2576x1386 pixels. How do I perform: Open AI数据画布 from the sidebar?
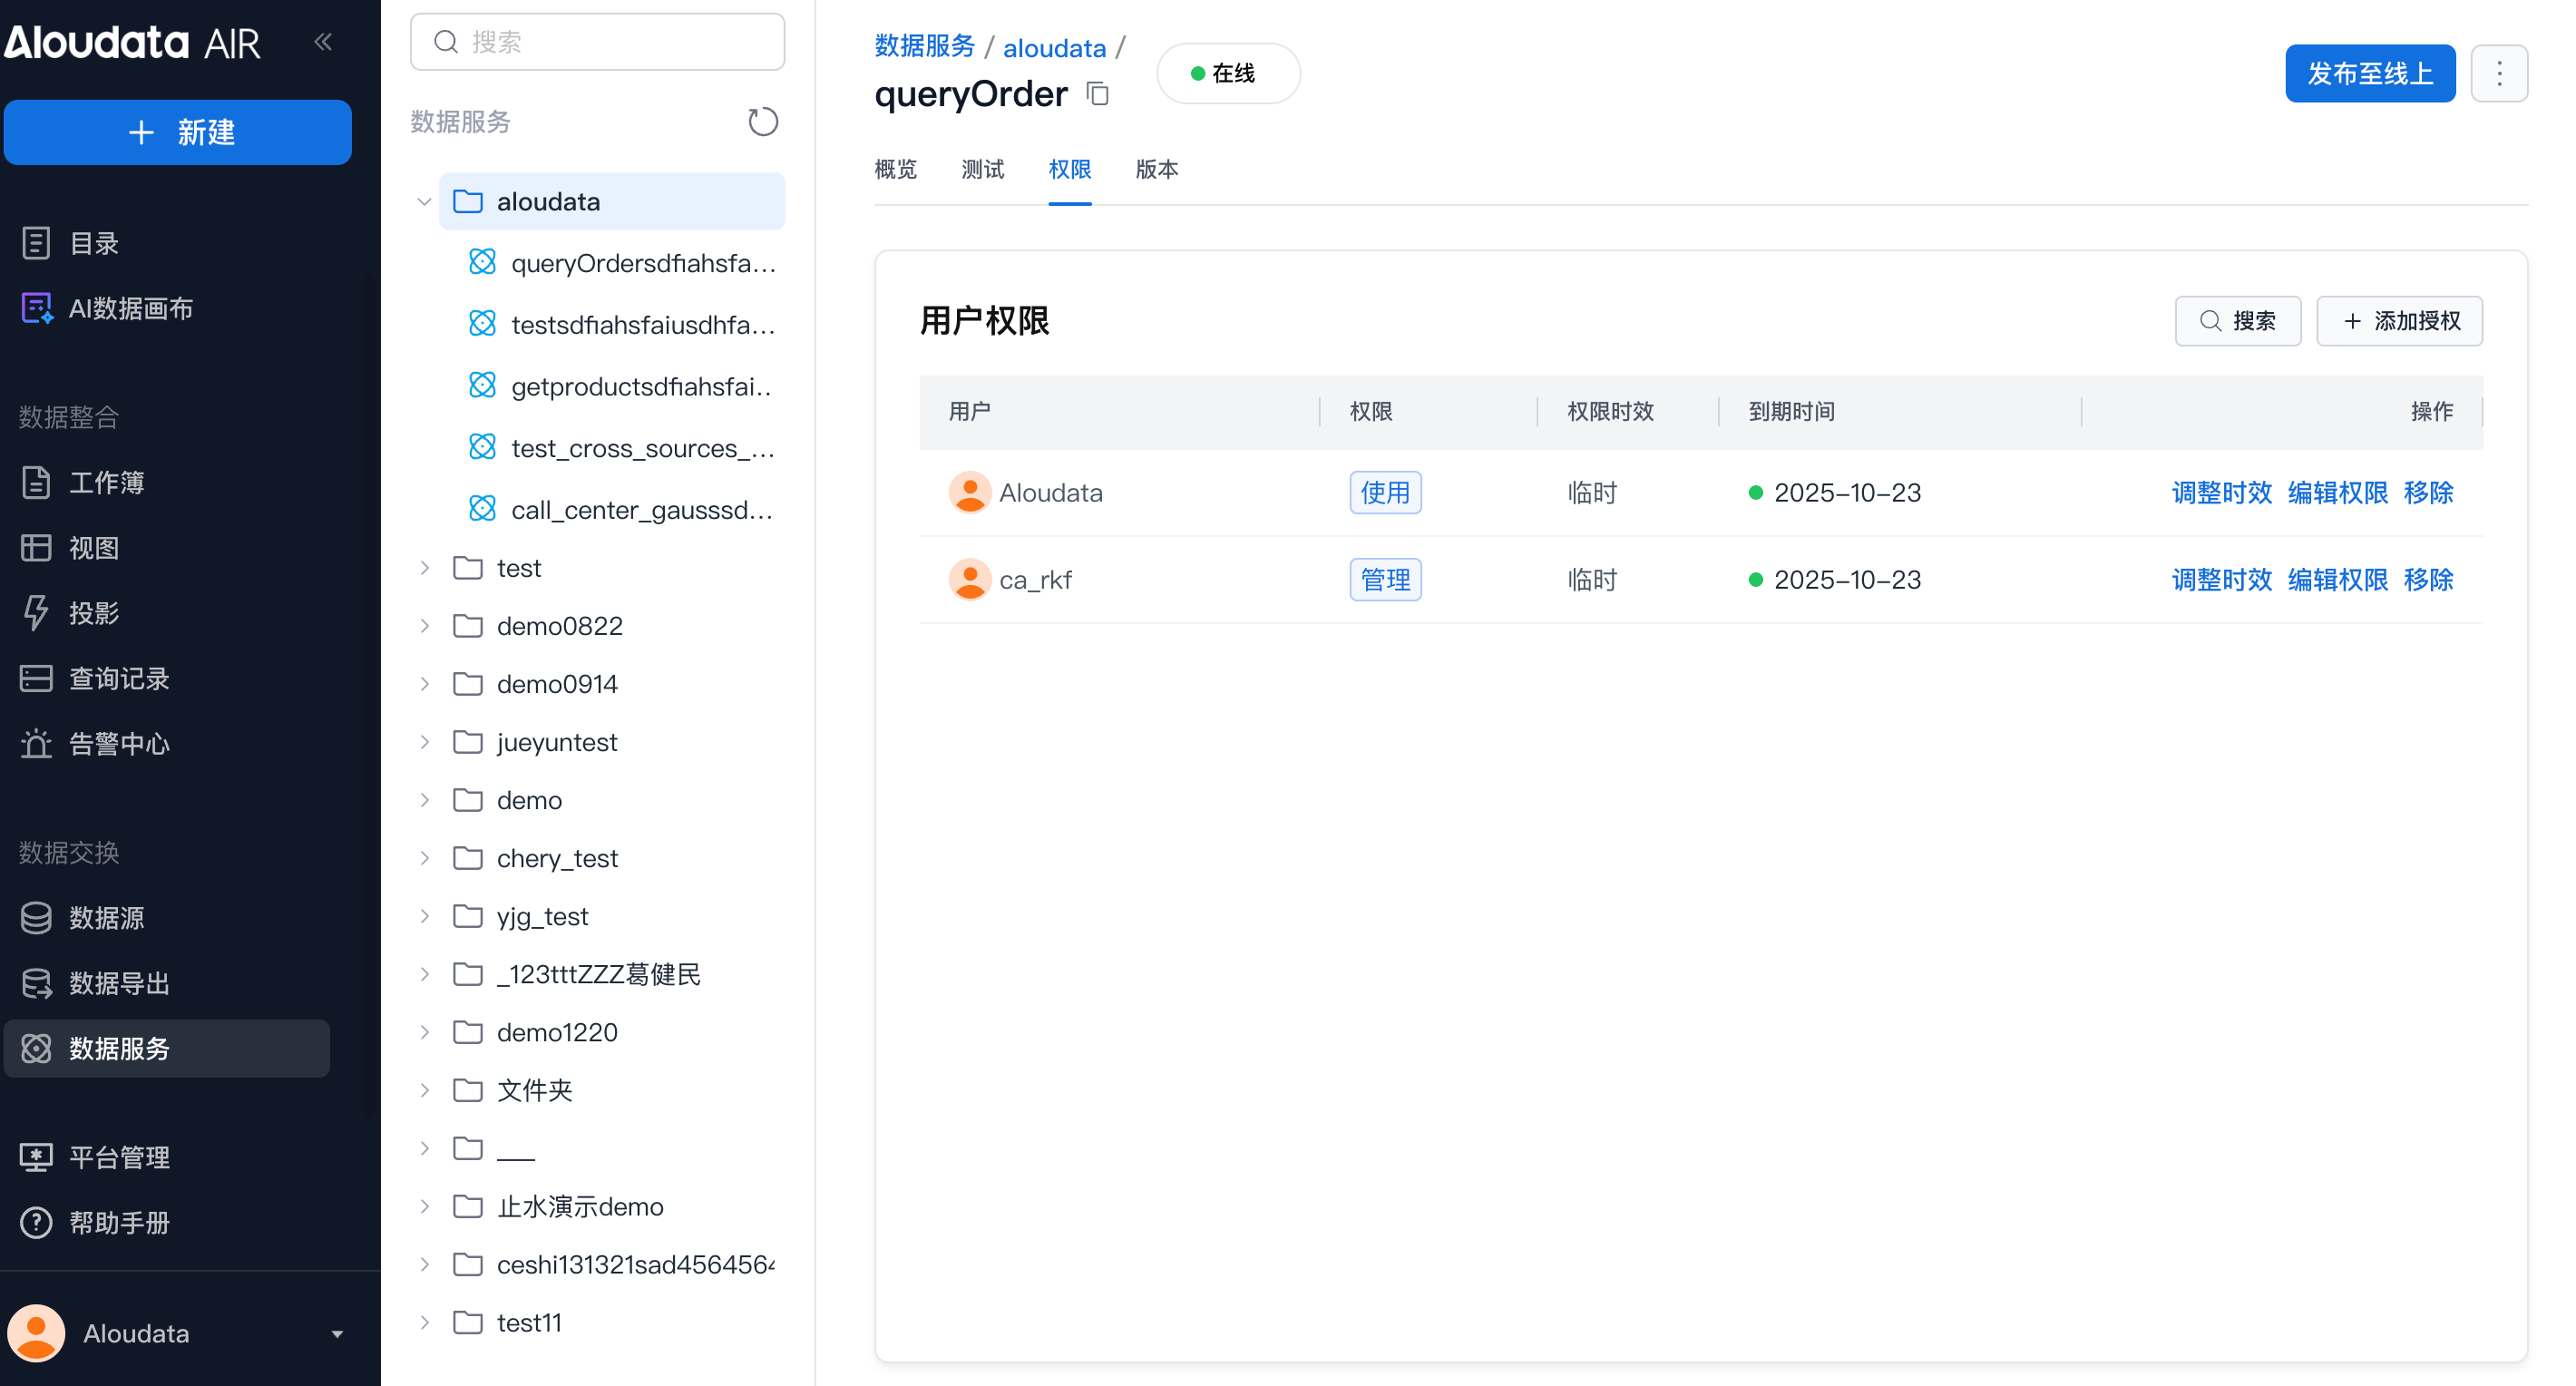(x=130, y=308)
